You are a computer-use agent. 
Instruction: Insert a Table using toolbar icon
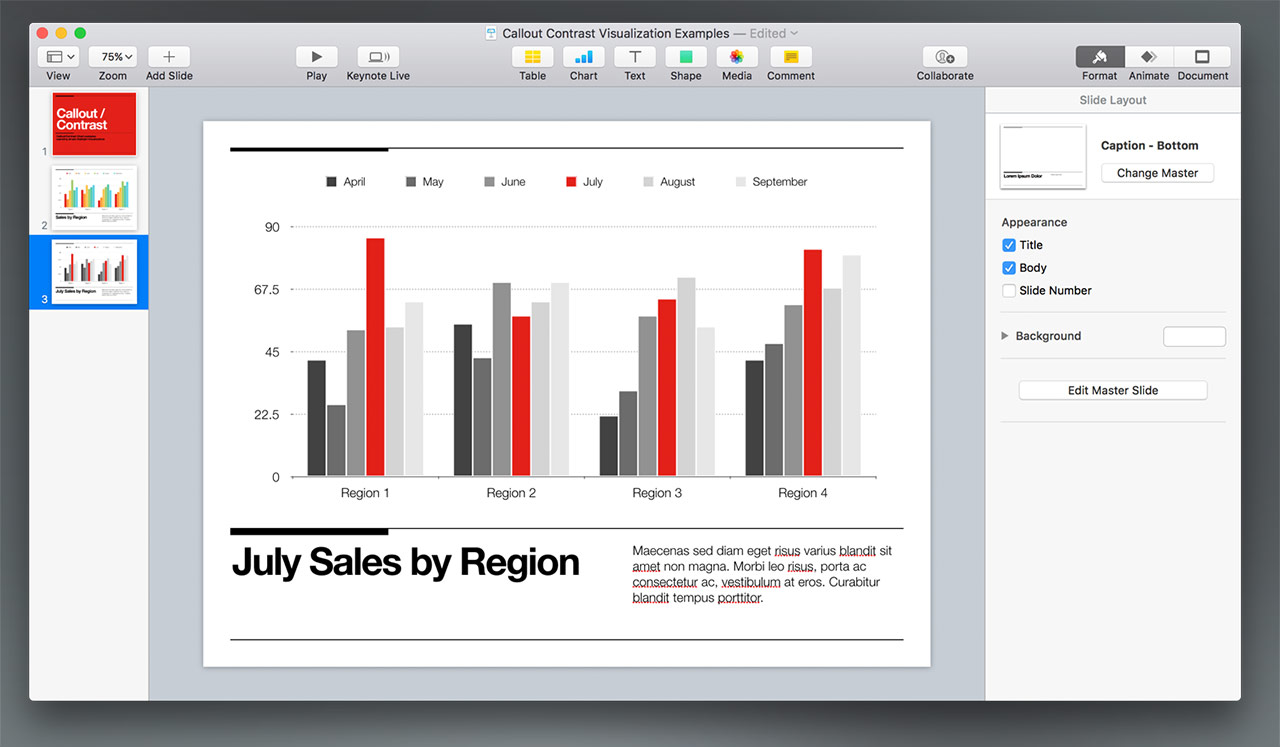[532, 57]
